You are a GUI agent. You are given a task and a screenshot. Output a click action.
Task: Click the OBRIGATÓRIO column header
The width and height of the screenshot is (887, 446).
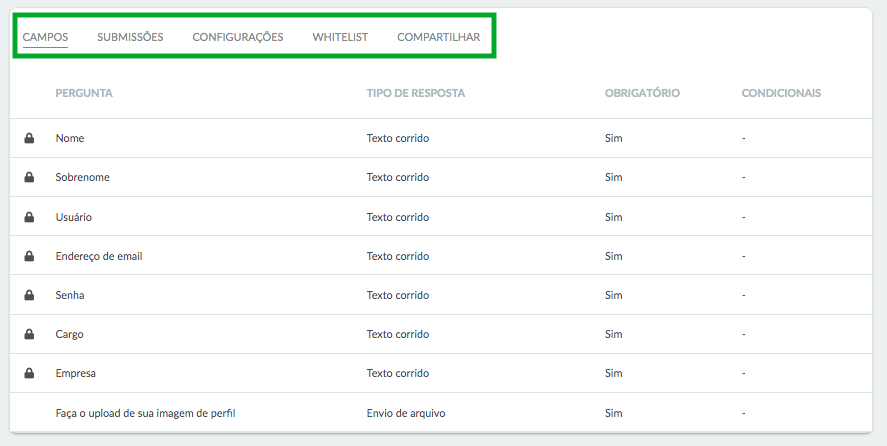642,93
